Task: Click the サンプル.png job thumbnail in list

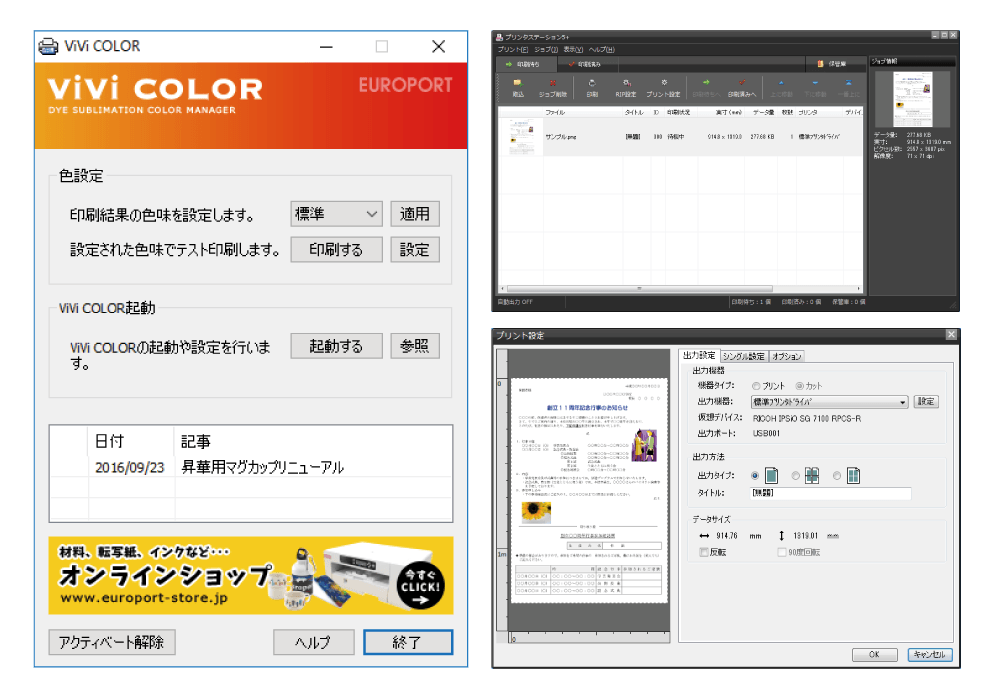Action: coord(521,137)
